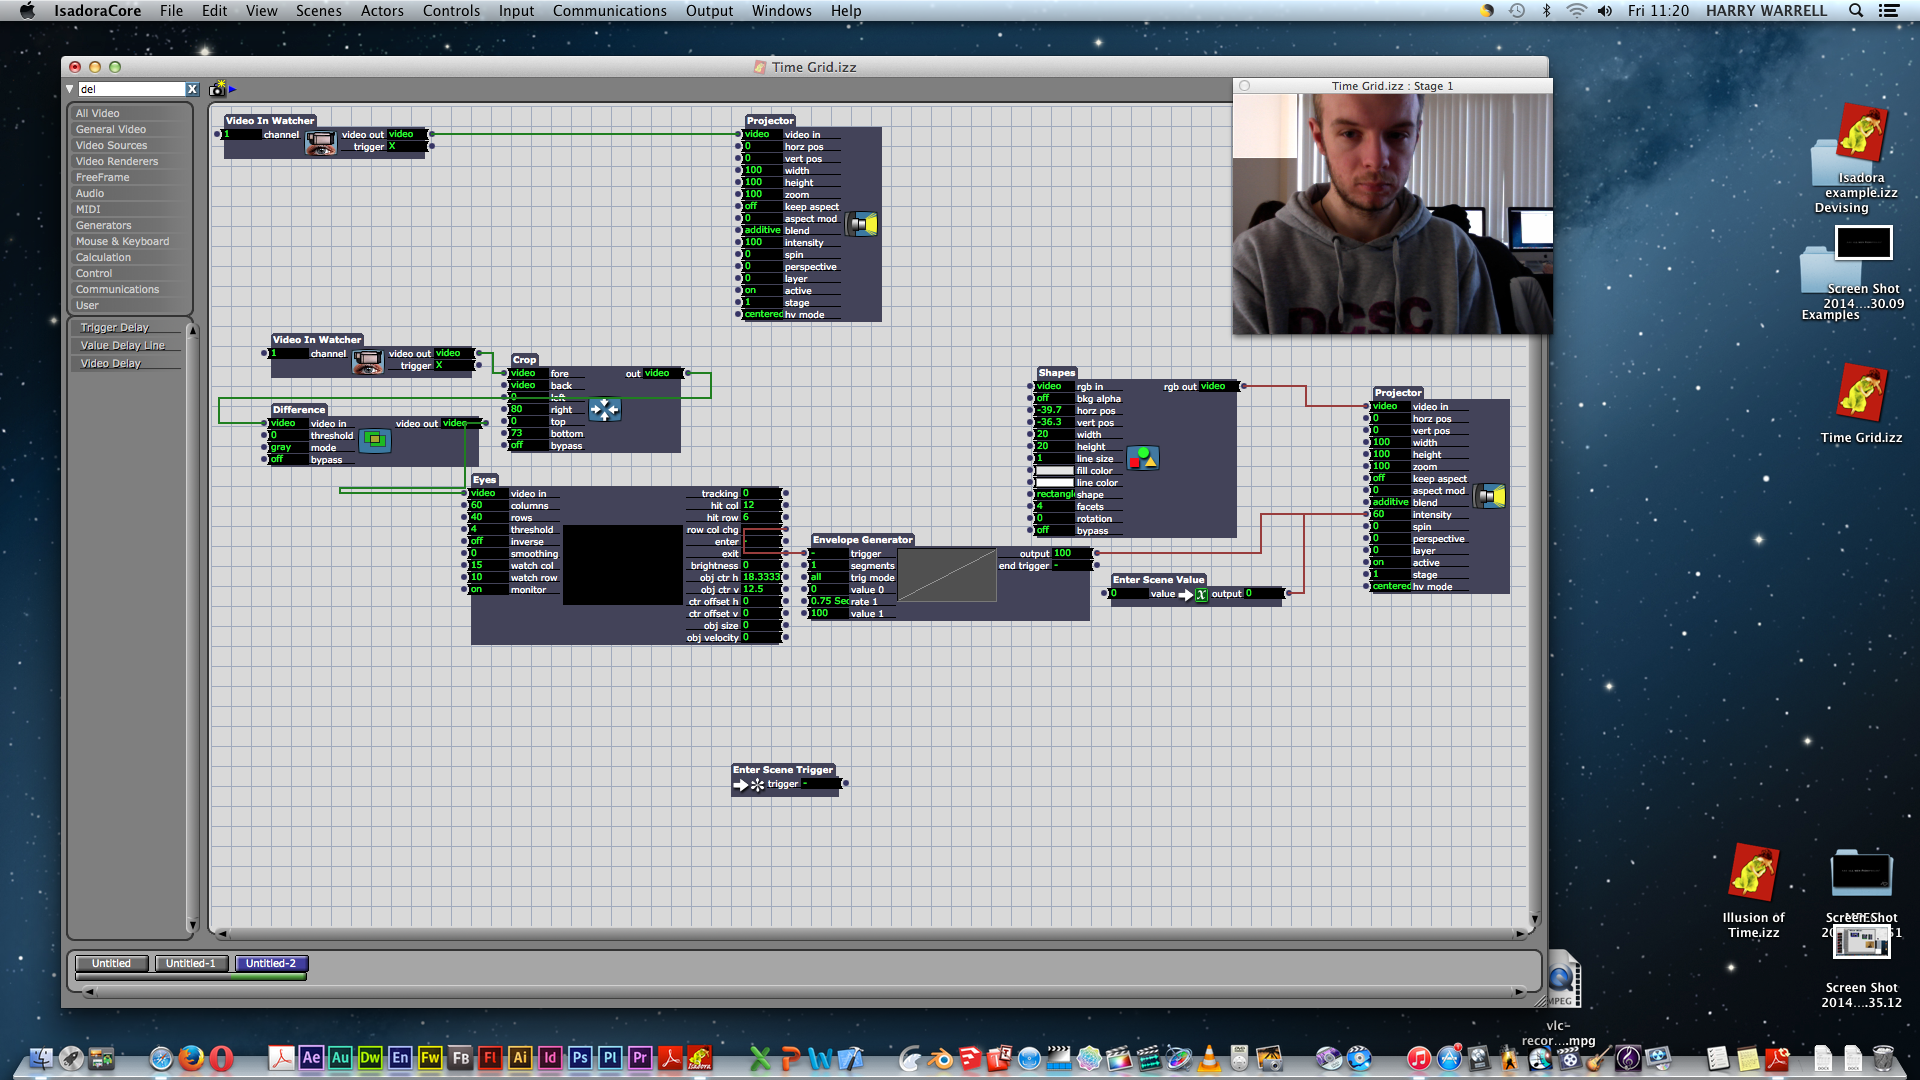Click the Enter Scene Value actor icon
The width and height of the screenshot is (1920, 1080).
pos(1197,593)
